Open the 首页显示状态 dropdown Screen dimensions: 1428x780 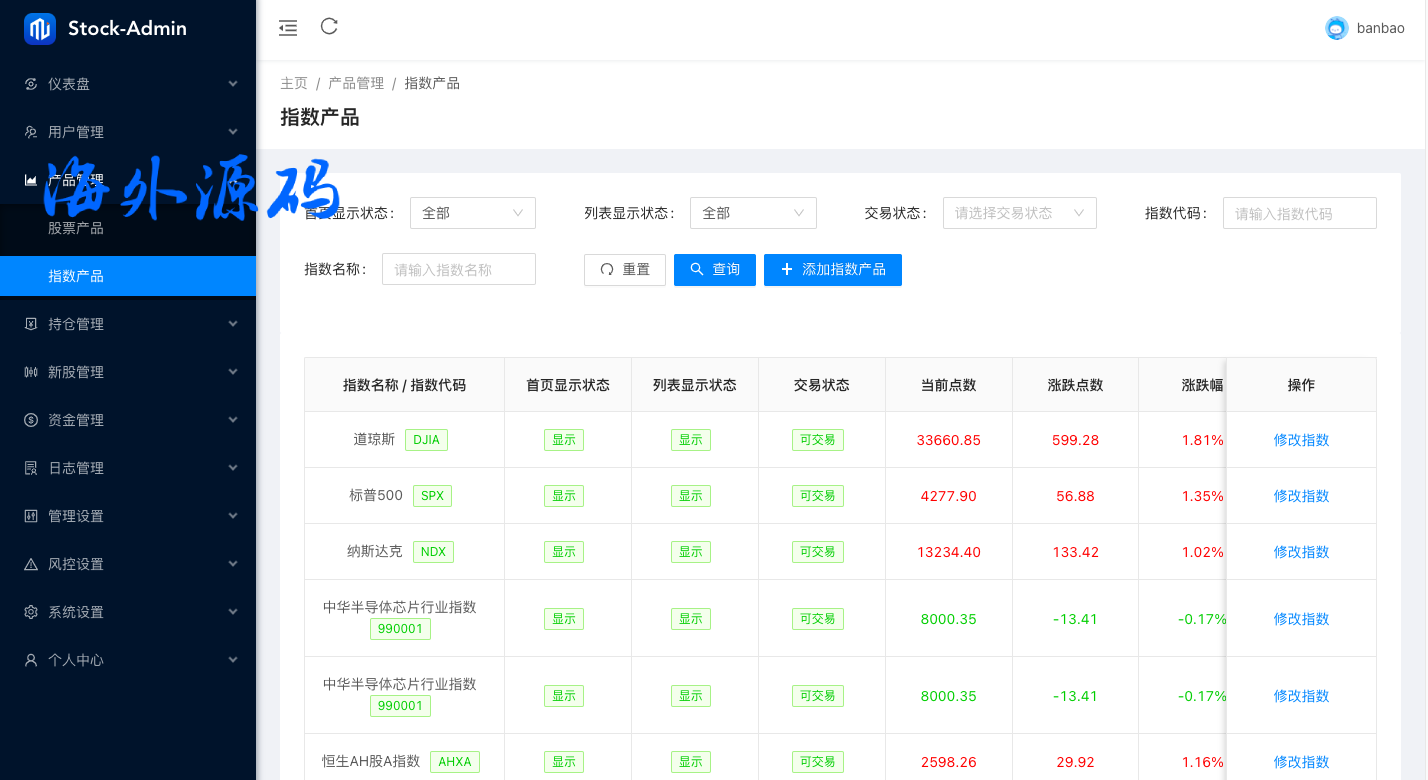pos(472,213)
